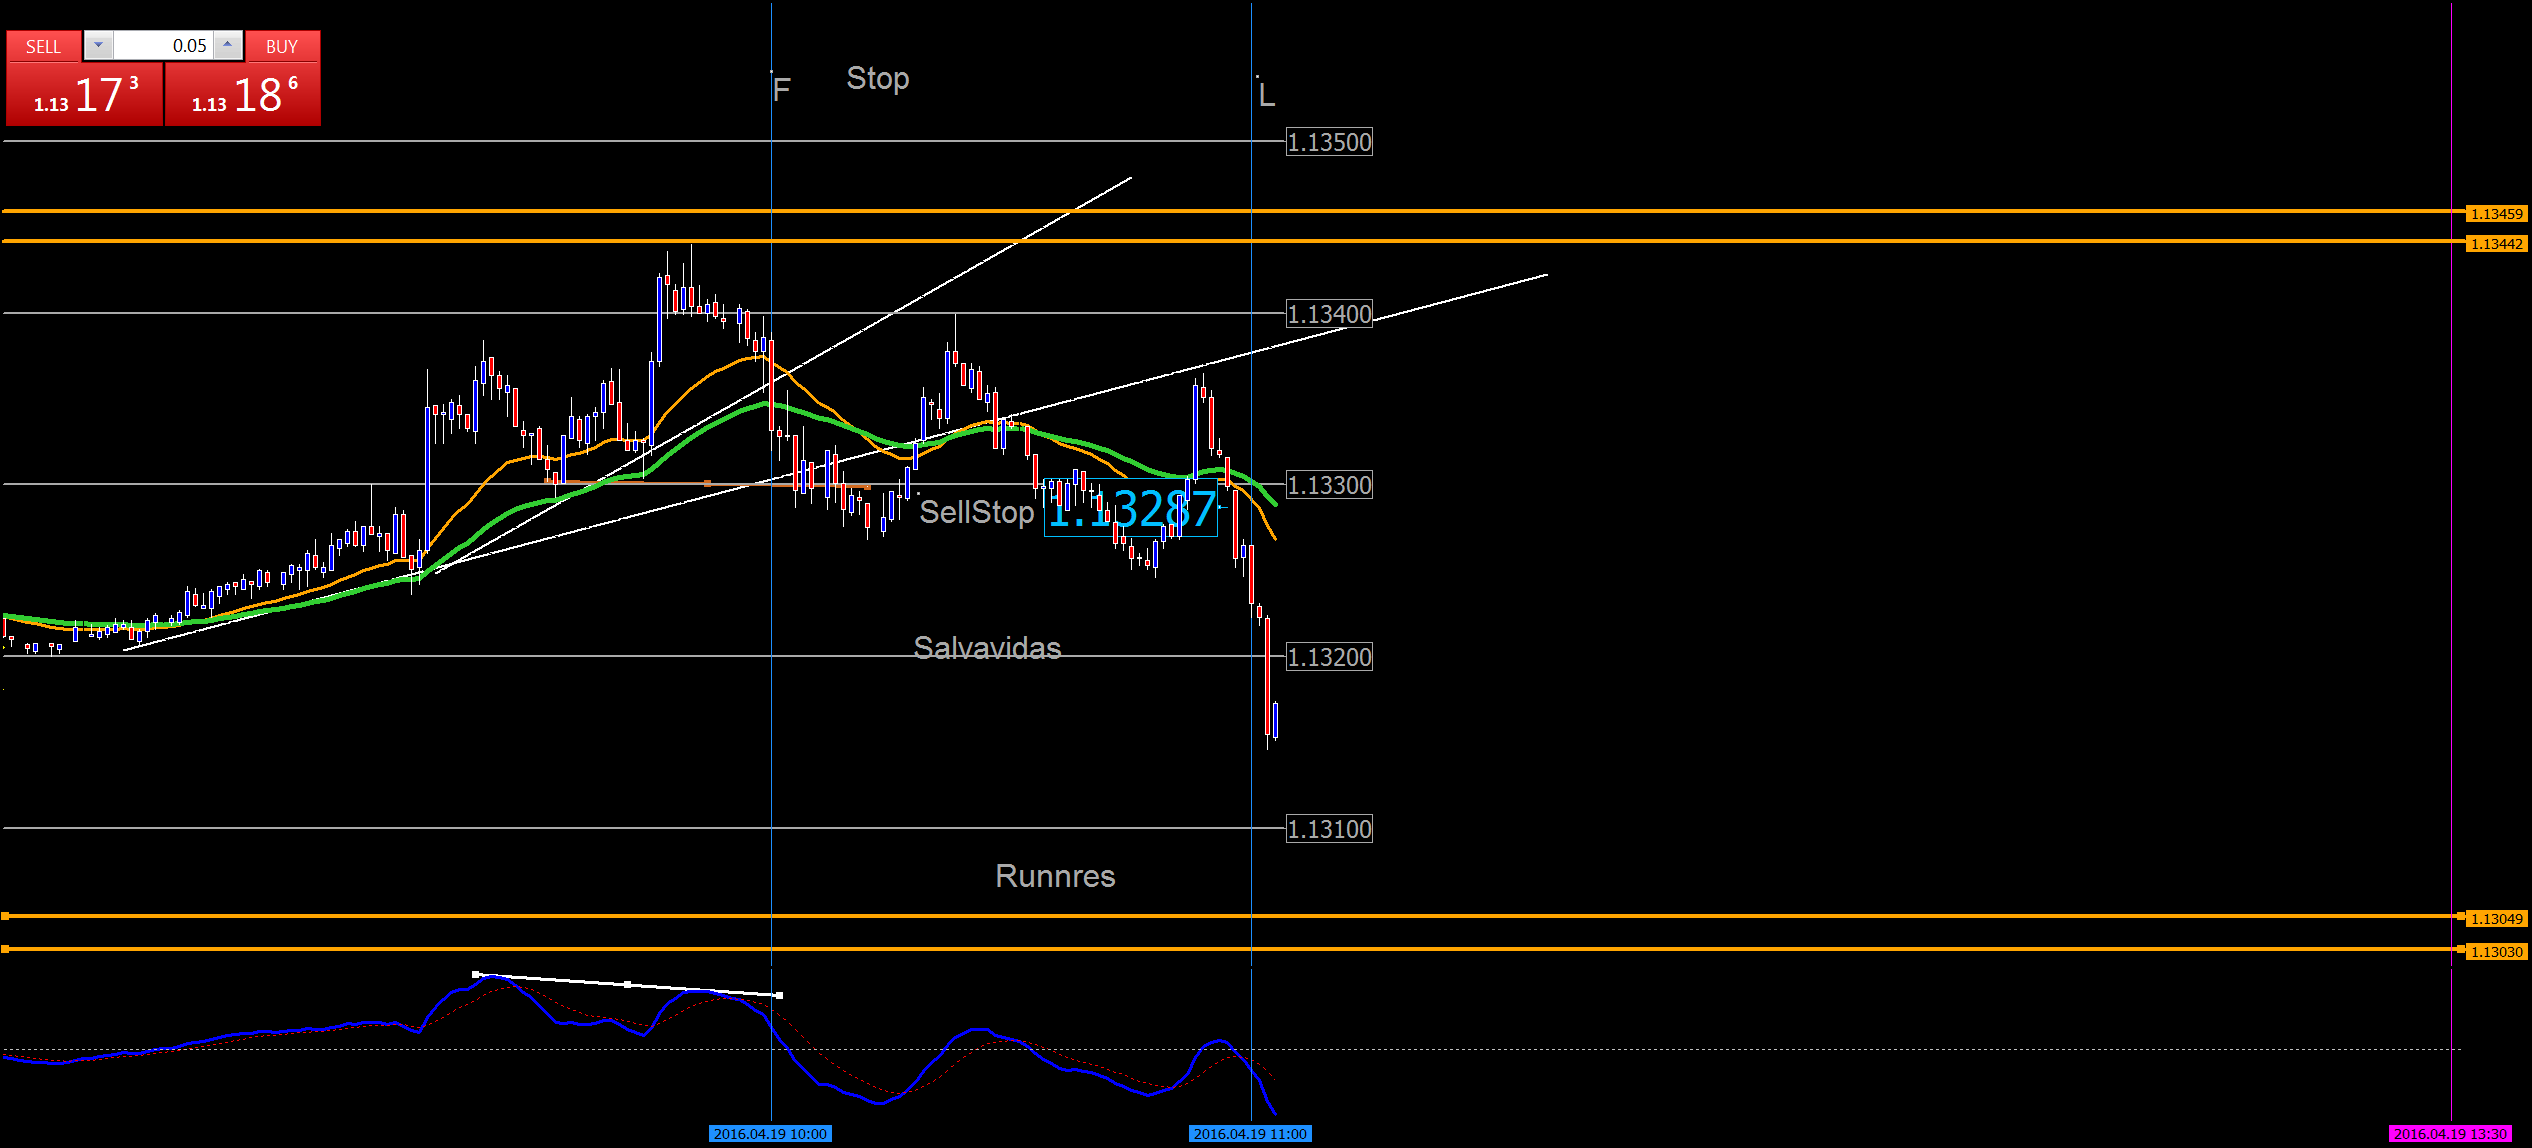Click the 1.13459 orange price tag
Viewport: 2532px width, 1148px height.
pos(2496,214)
